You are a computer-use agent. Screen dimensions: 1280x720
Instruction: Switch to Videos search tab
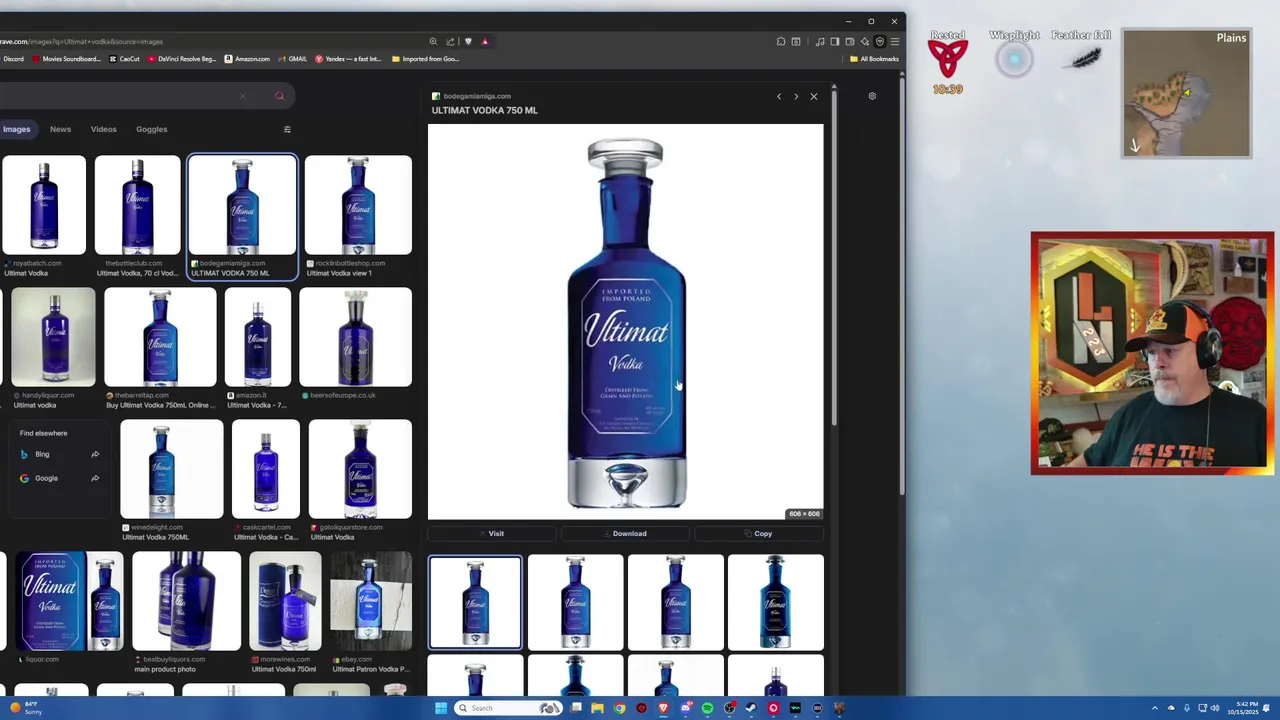point(104,129)
